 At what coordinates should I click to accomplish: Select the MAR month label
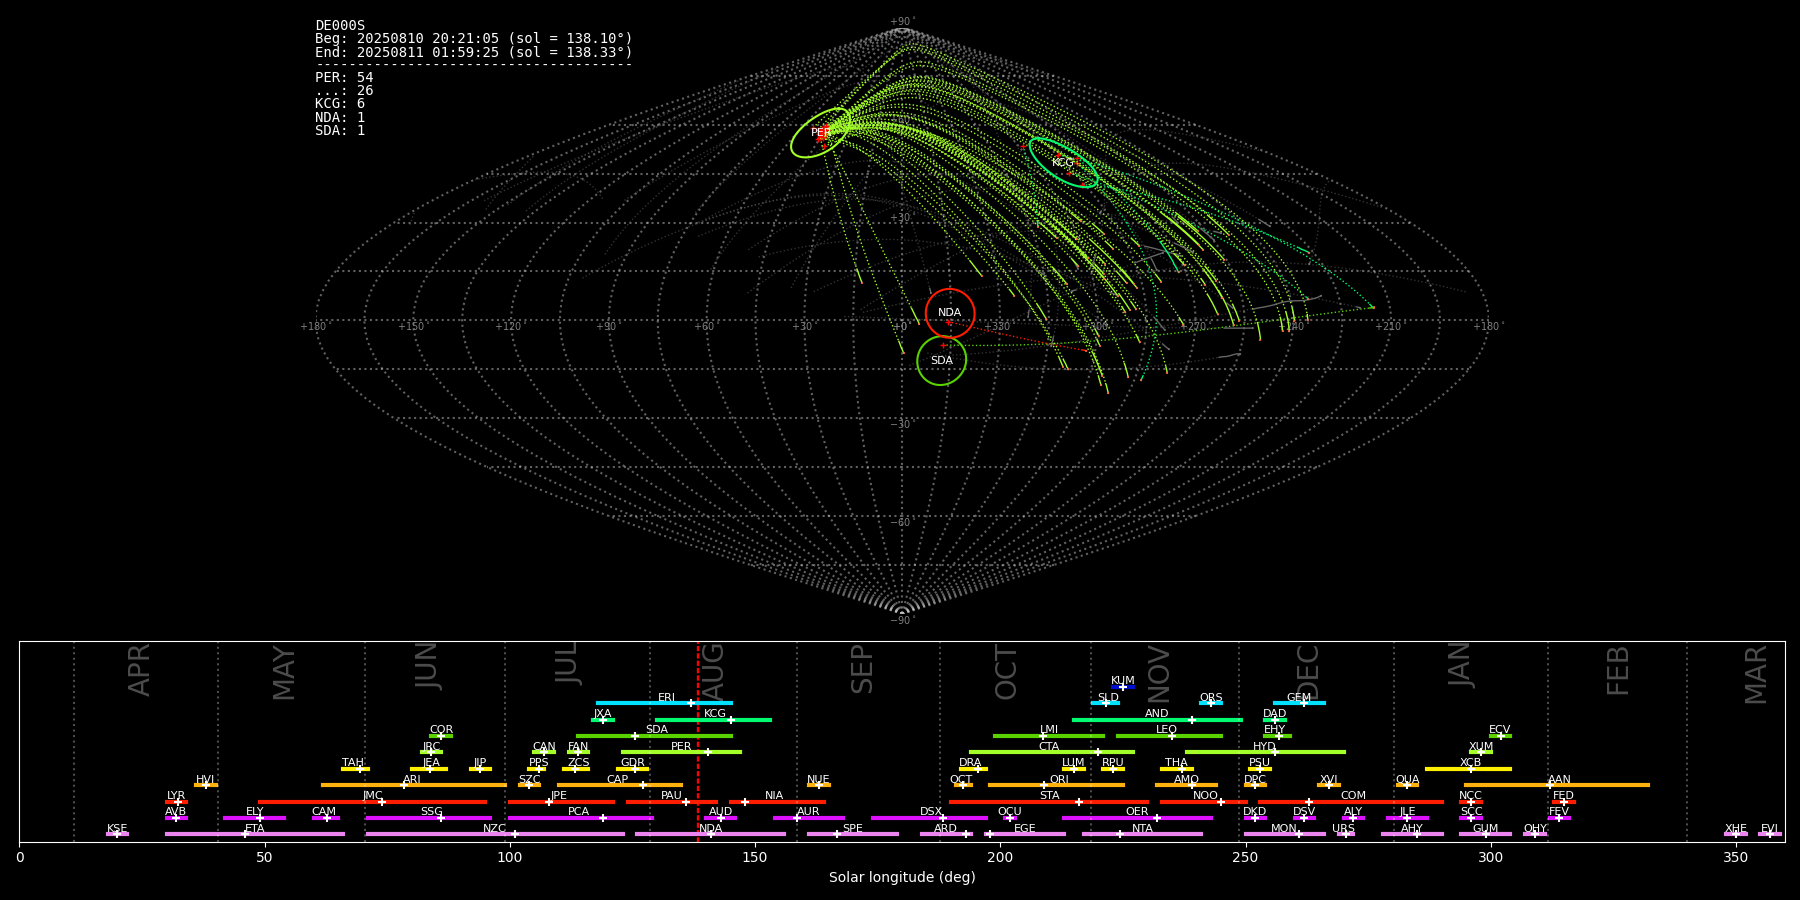(1756, 674)
